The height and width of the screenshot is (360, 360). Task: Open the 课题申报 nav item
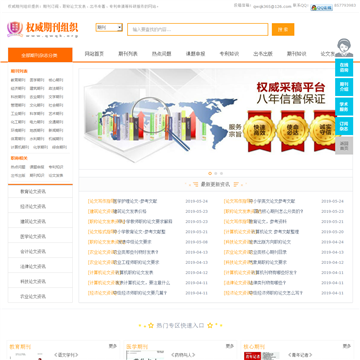tap(195, 54)
